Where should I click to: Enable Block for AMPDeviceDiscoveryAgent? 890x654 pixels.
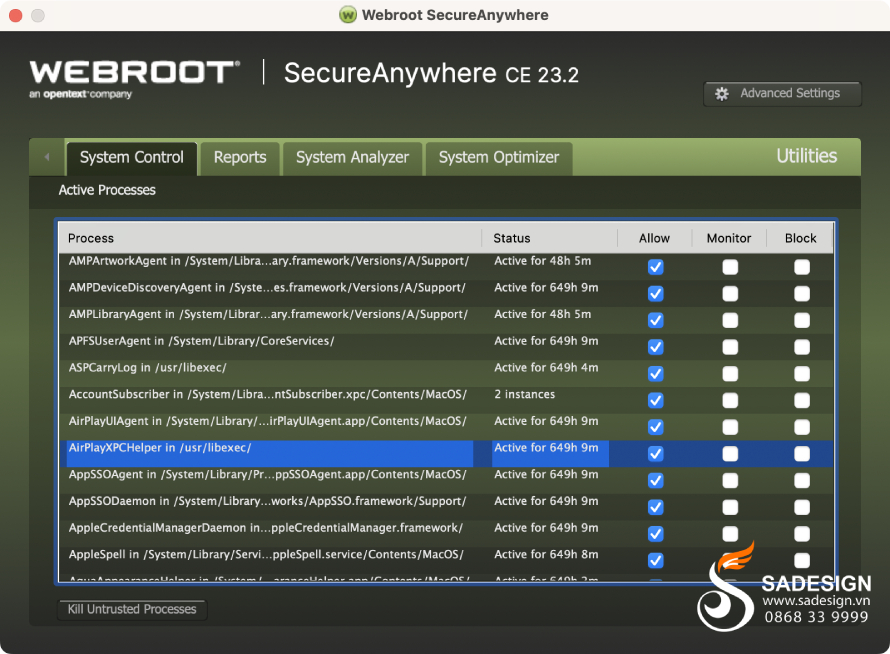click(x=802, y=294)
